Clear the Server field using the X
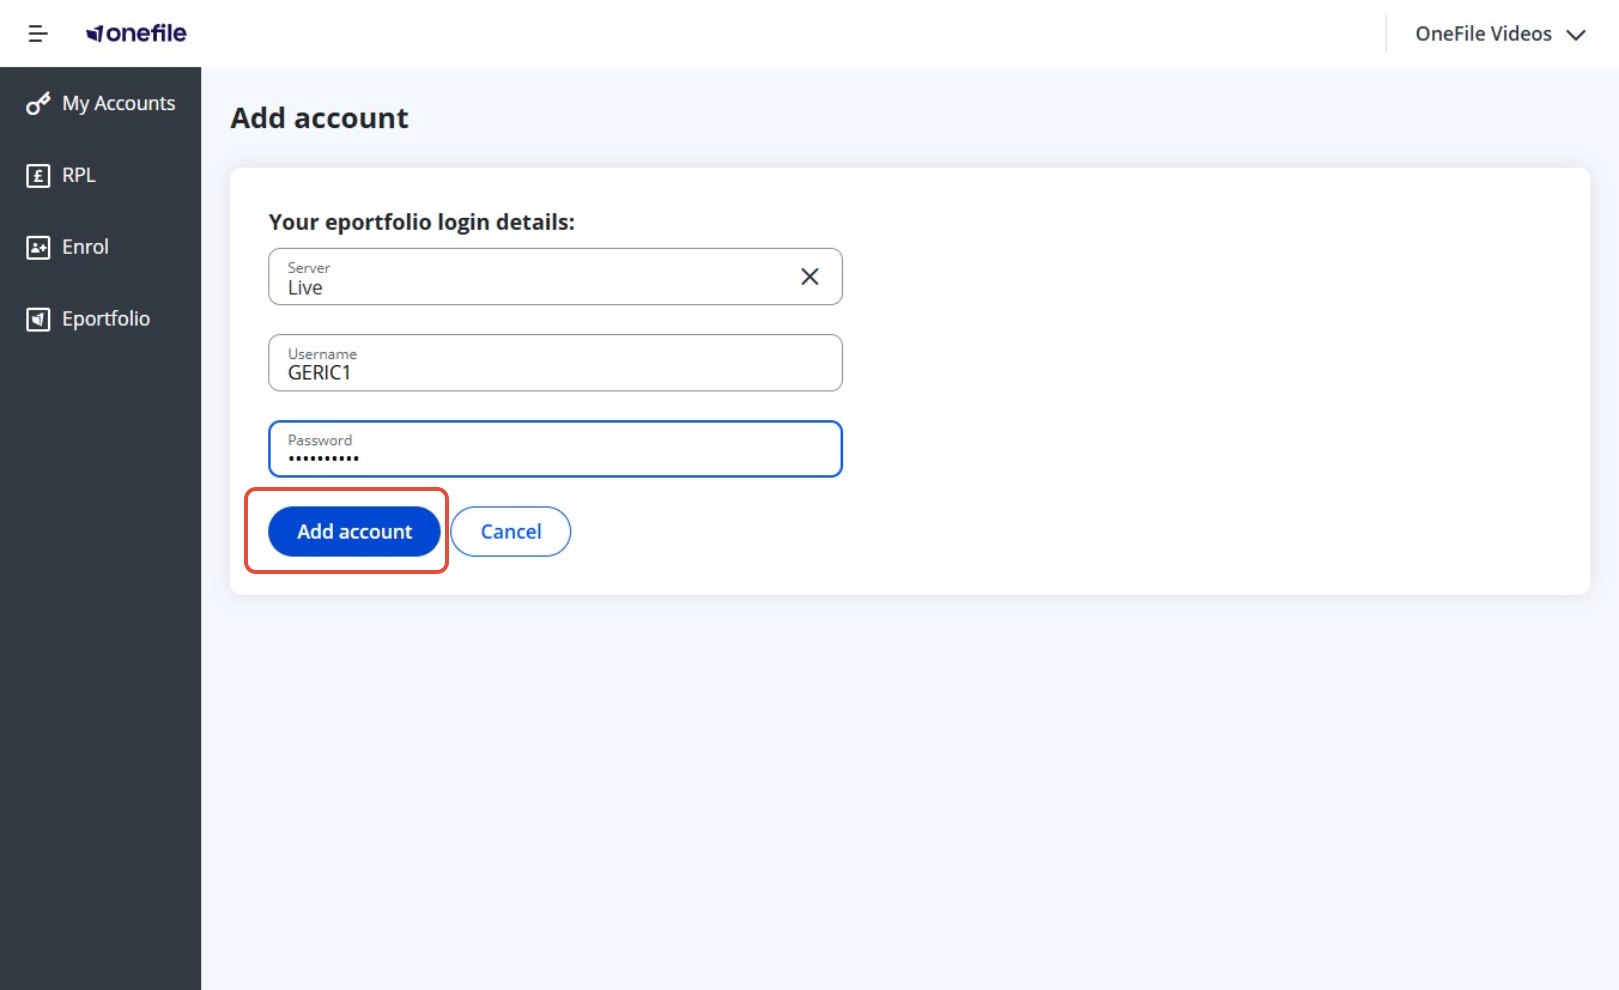 (809, 277)
